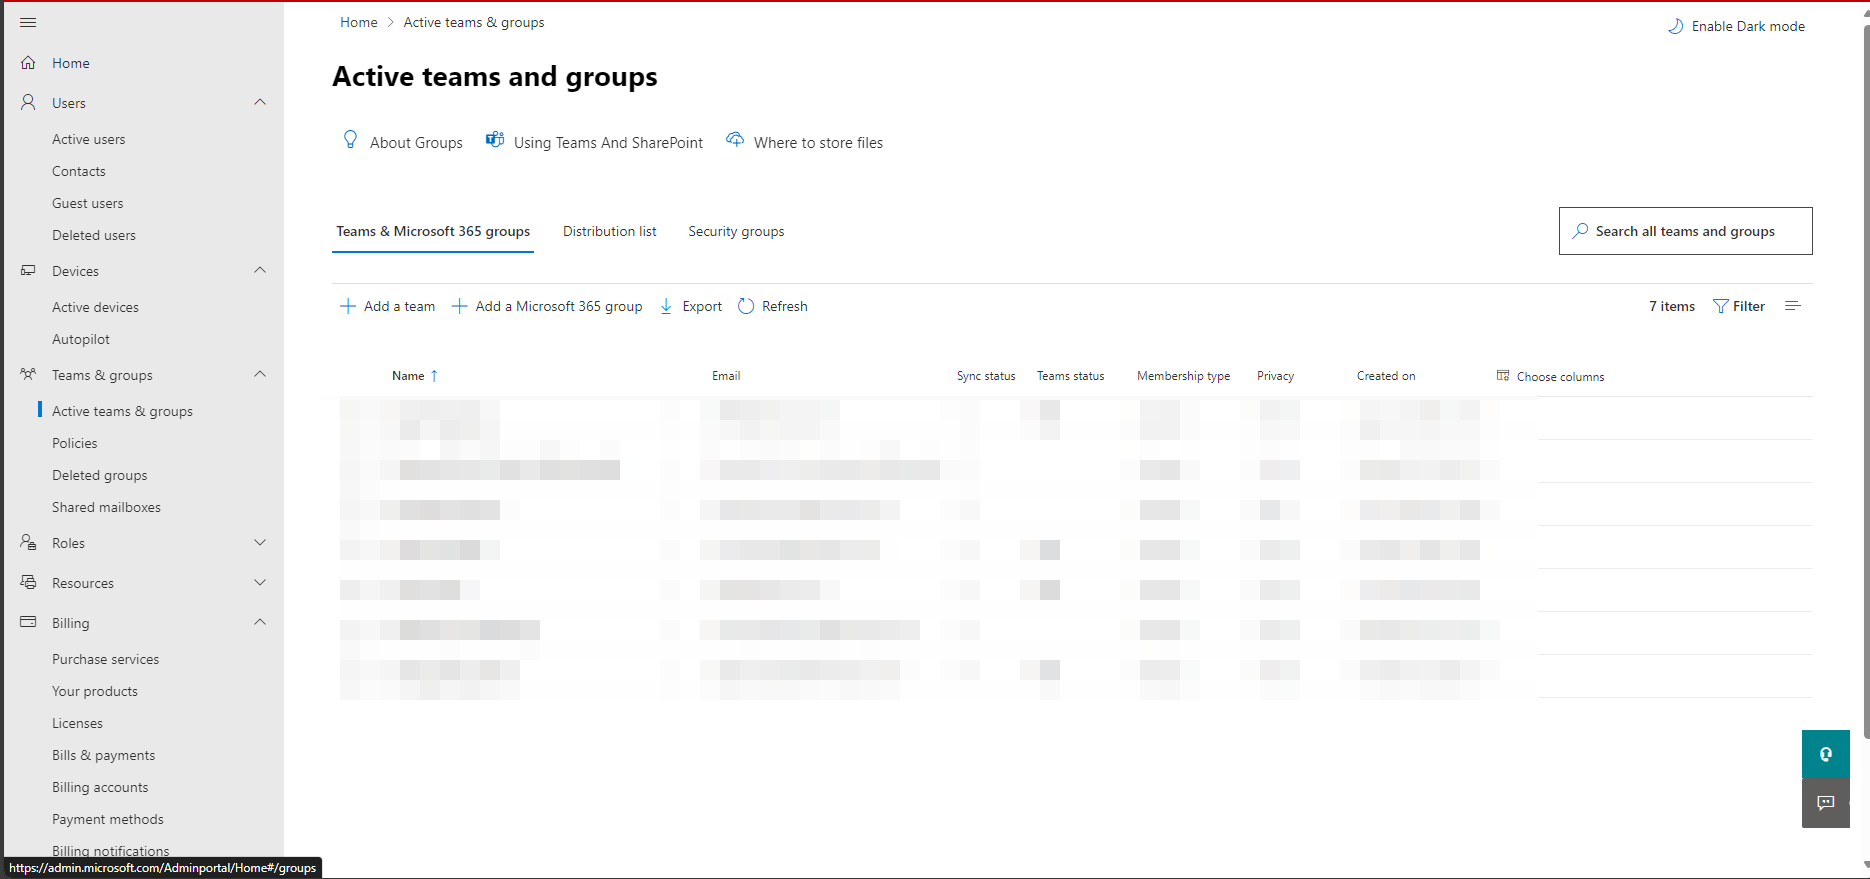Image resolution: width=1870 pixels, height=879 pixels.
Task: Click the Sync status column header
Action: [x=986, y=376]
